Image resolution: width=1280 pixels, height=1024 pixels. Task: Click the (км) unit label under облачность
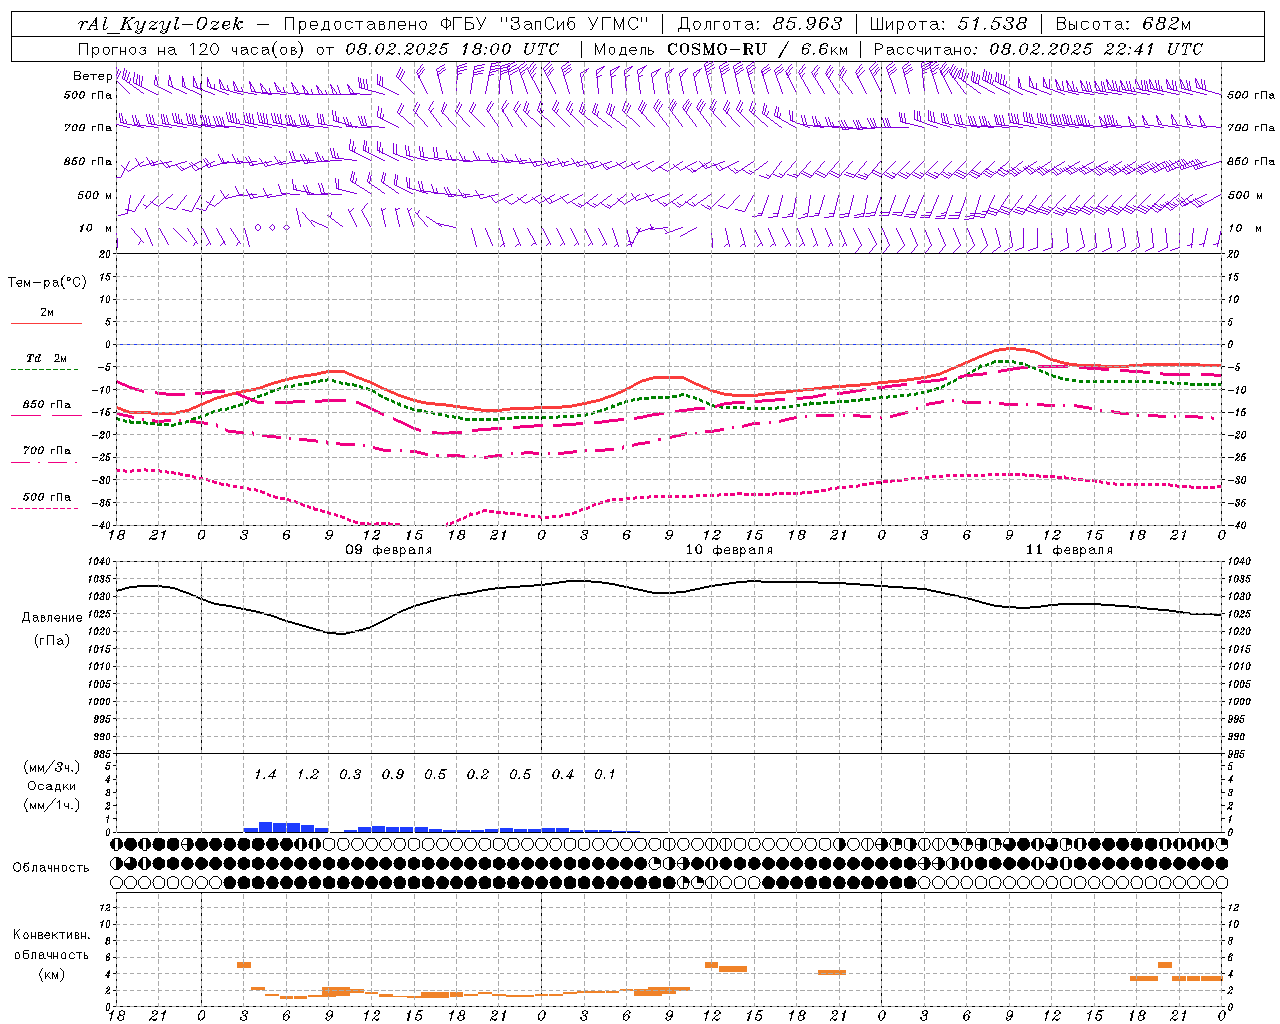pyautogui.click(x=51, y=974)
